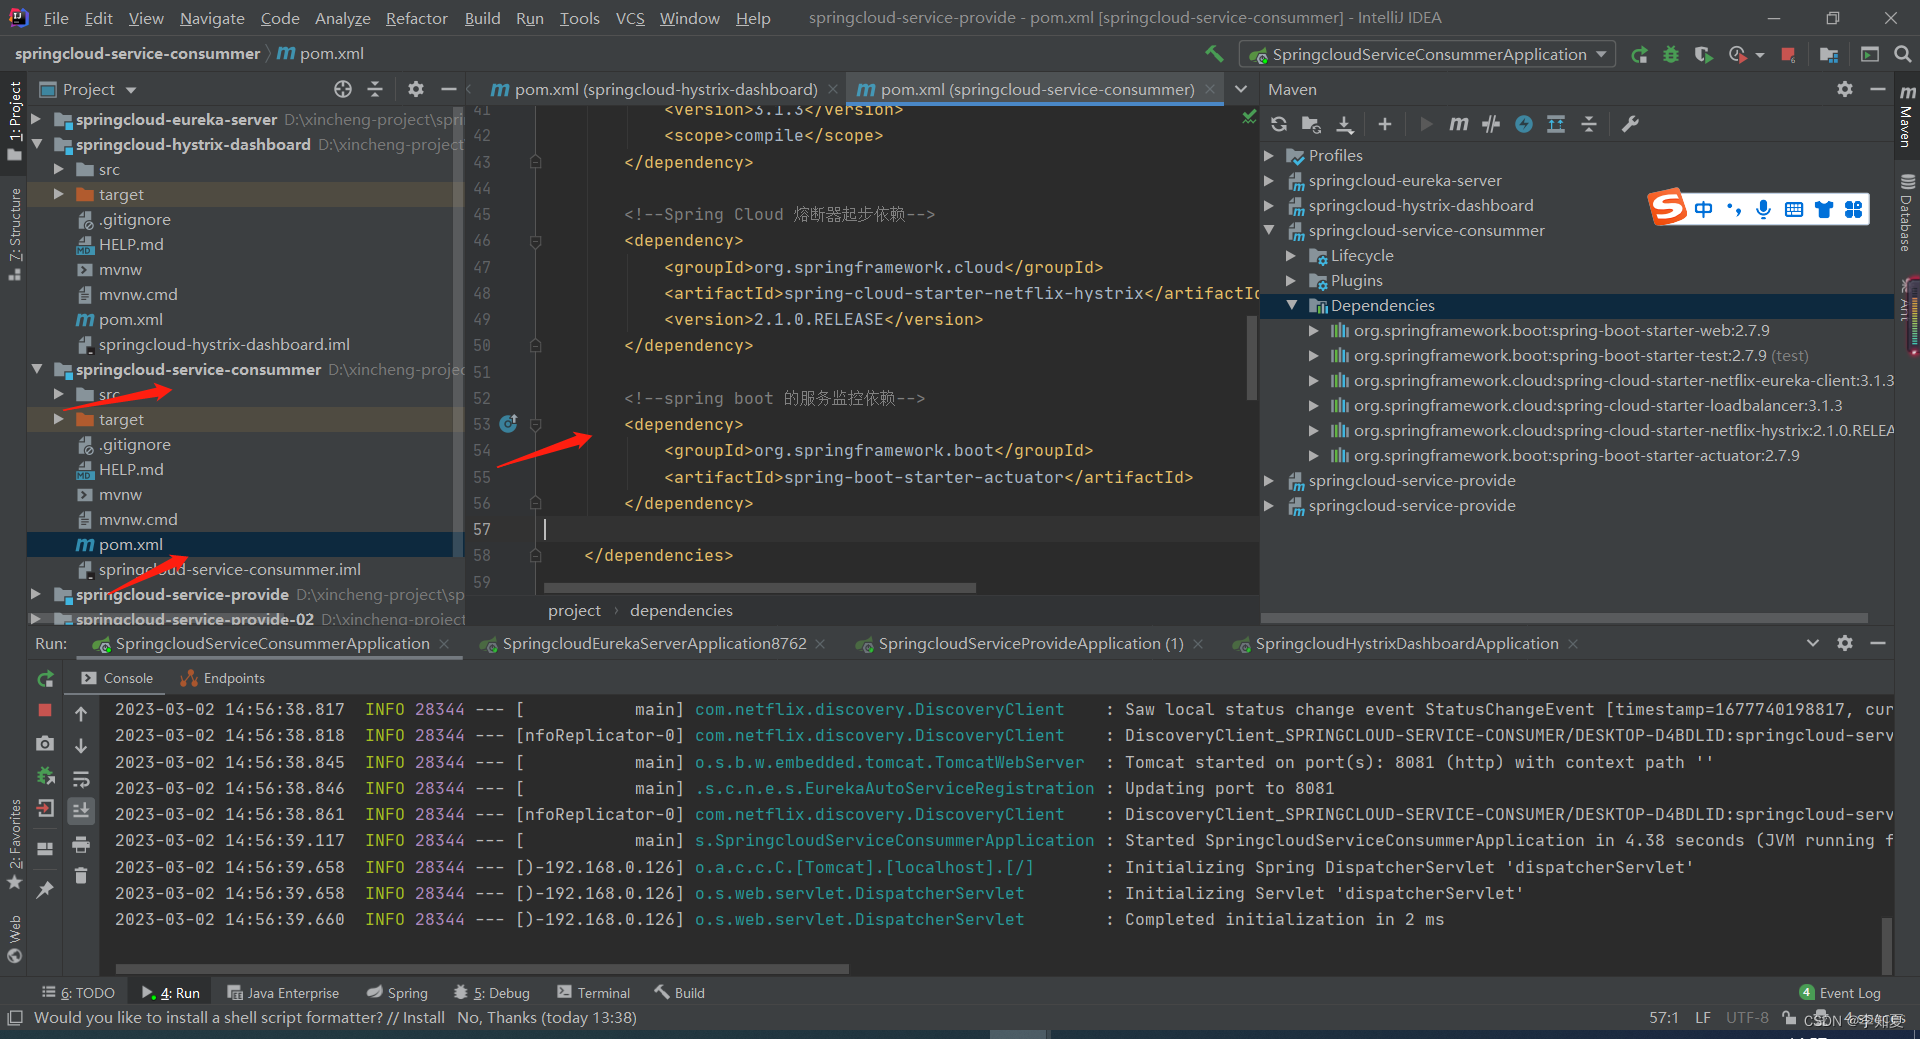Click dependencies breadcrumb below editor
The height and width of the screenshot is (1039, 1920).
[x=681, y=610]
